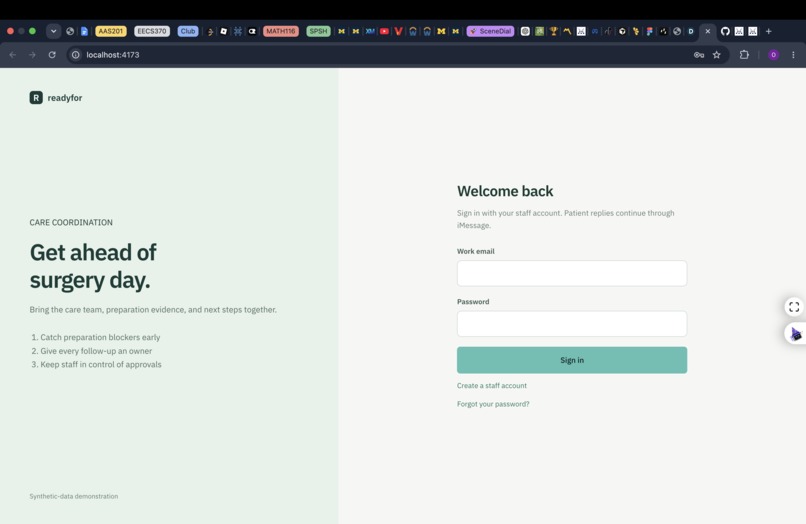
Task: Open a new browser tab
Action: [x=768, y=31]
